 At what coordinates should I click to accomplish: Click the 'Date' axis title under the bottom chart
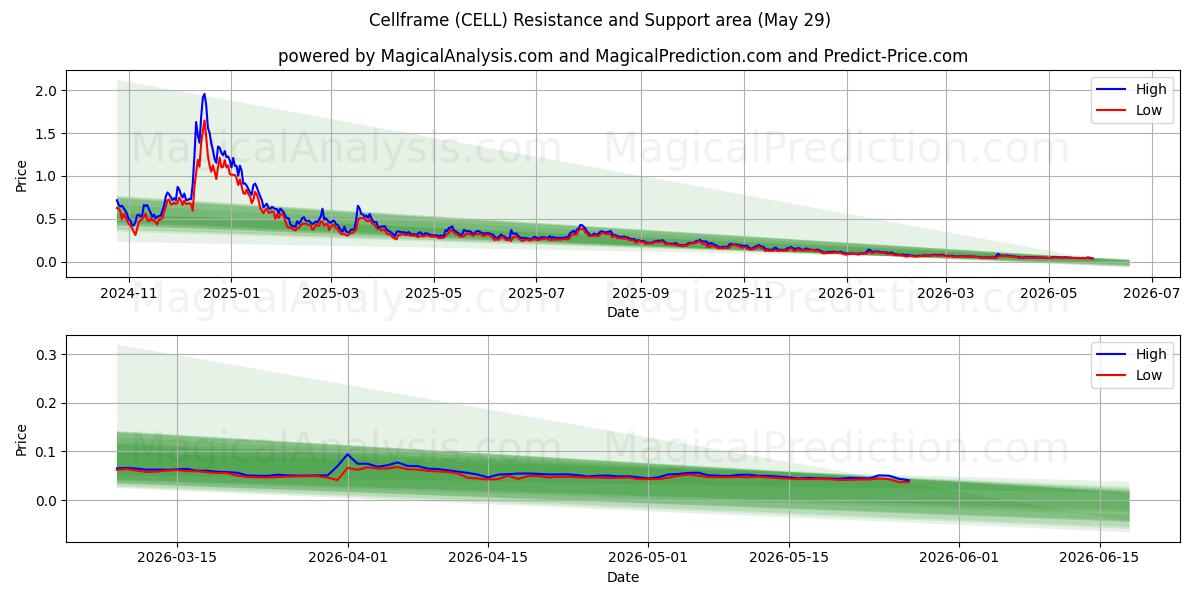pos(622,578)
